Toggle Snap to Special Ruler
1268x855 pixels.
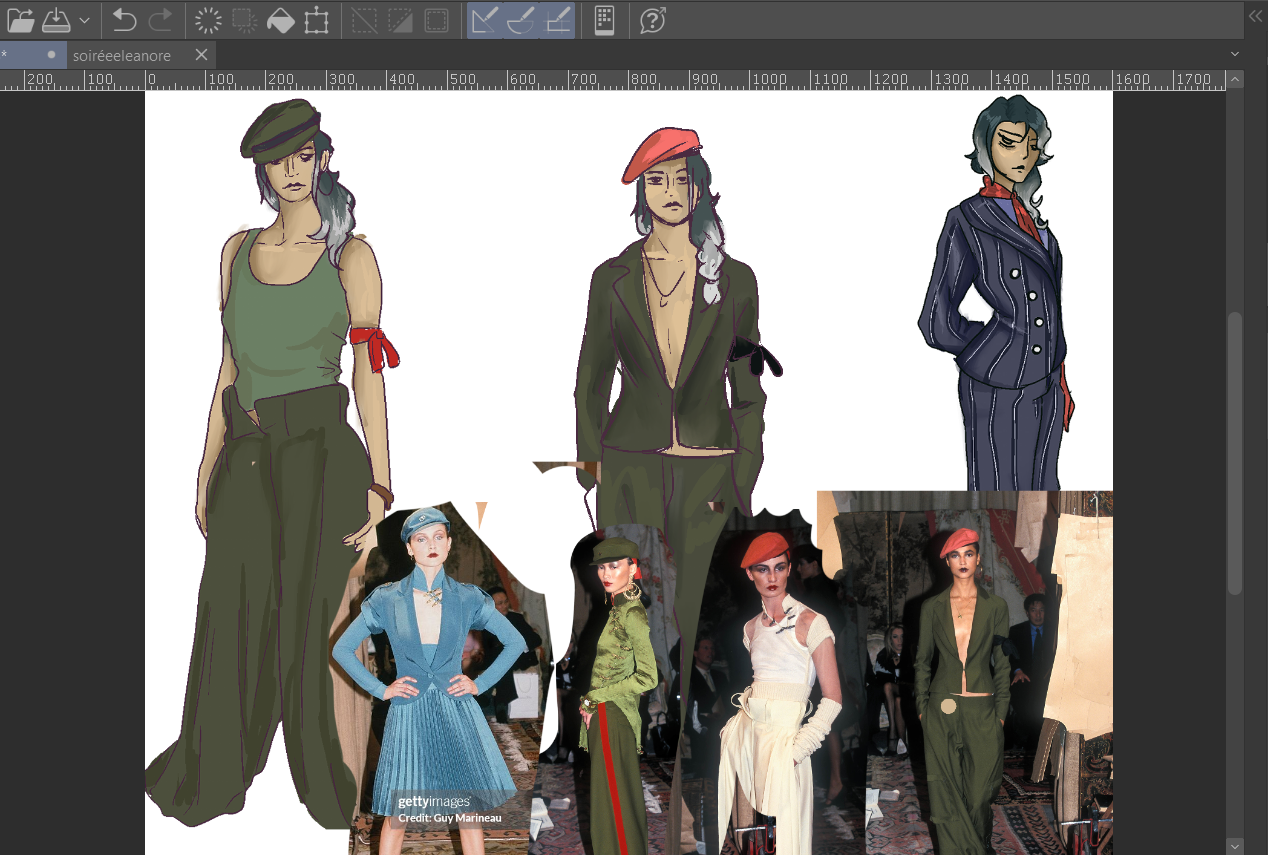[x=521, y=20]
